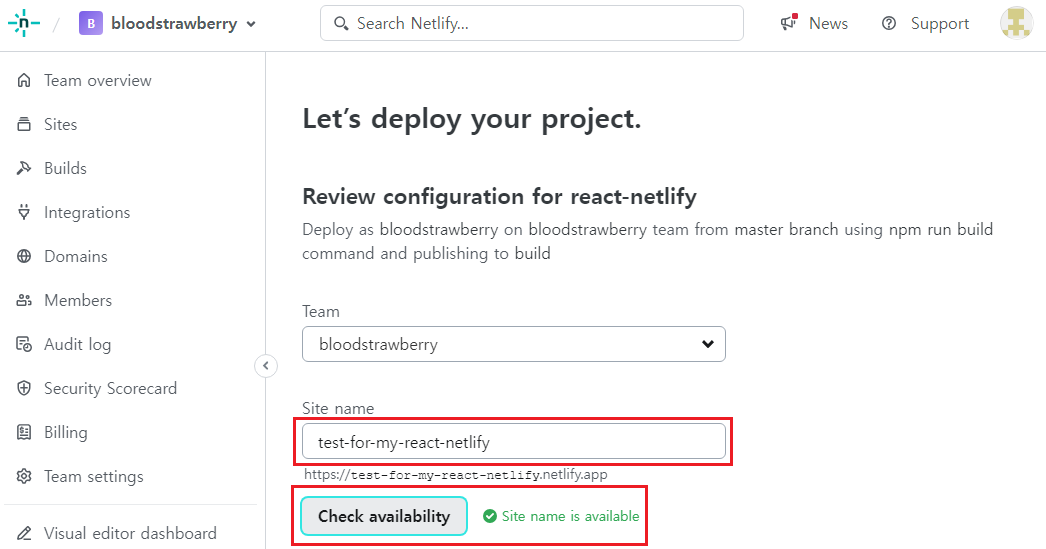Open the Builds page

click(65, 168)
